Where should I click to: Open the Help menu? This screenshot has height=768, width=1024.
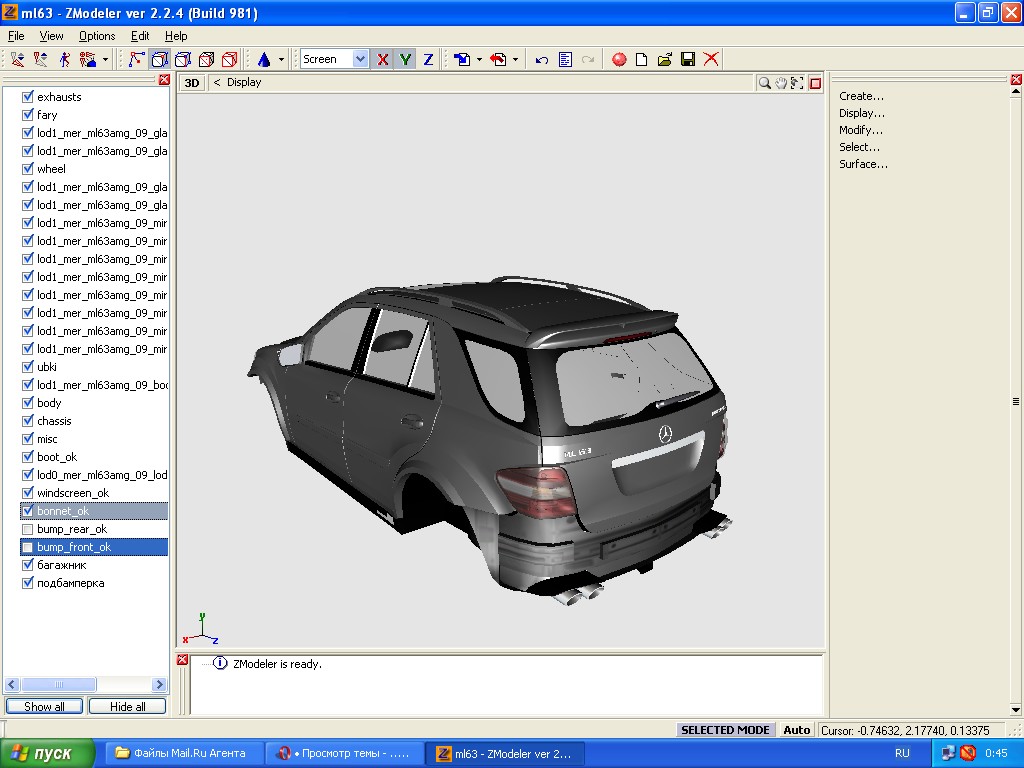click(x=176, y=36)
